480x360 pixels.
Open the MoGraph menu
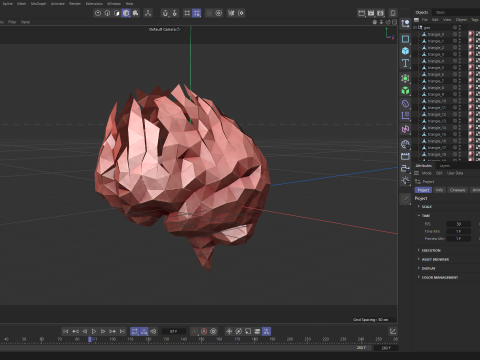38,4
